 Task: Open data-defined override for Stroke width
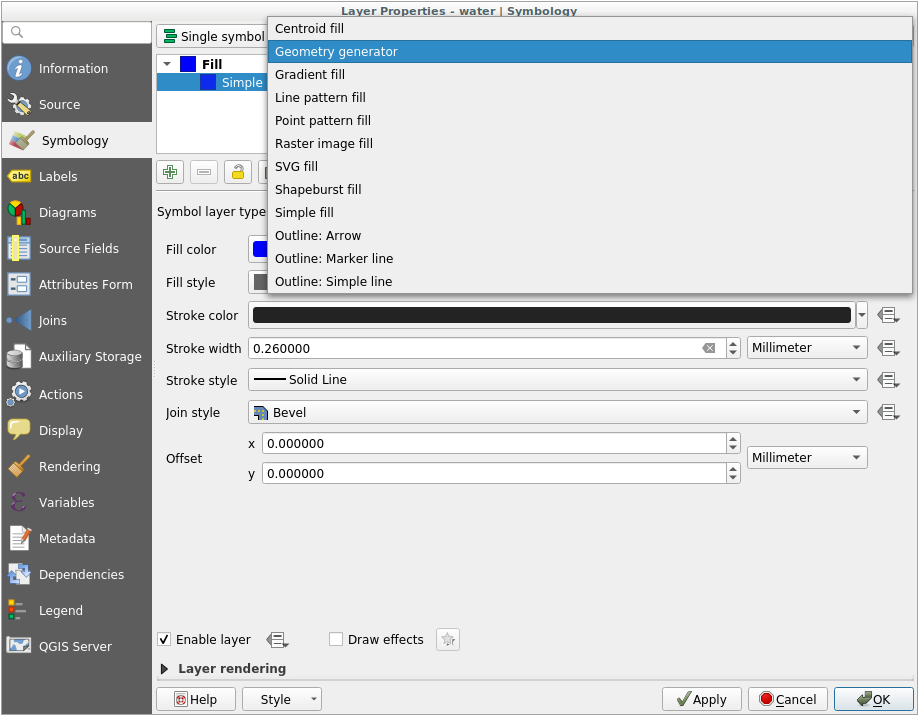tap(888, 348)
